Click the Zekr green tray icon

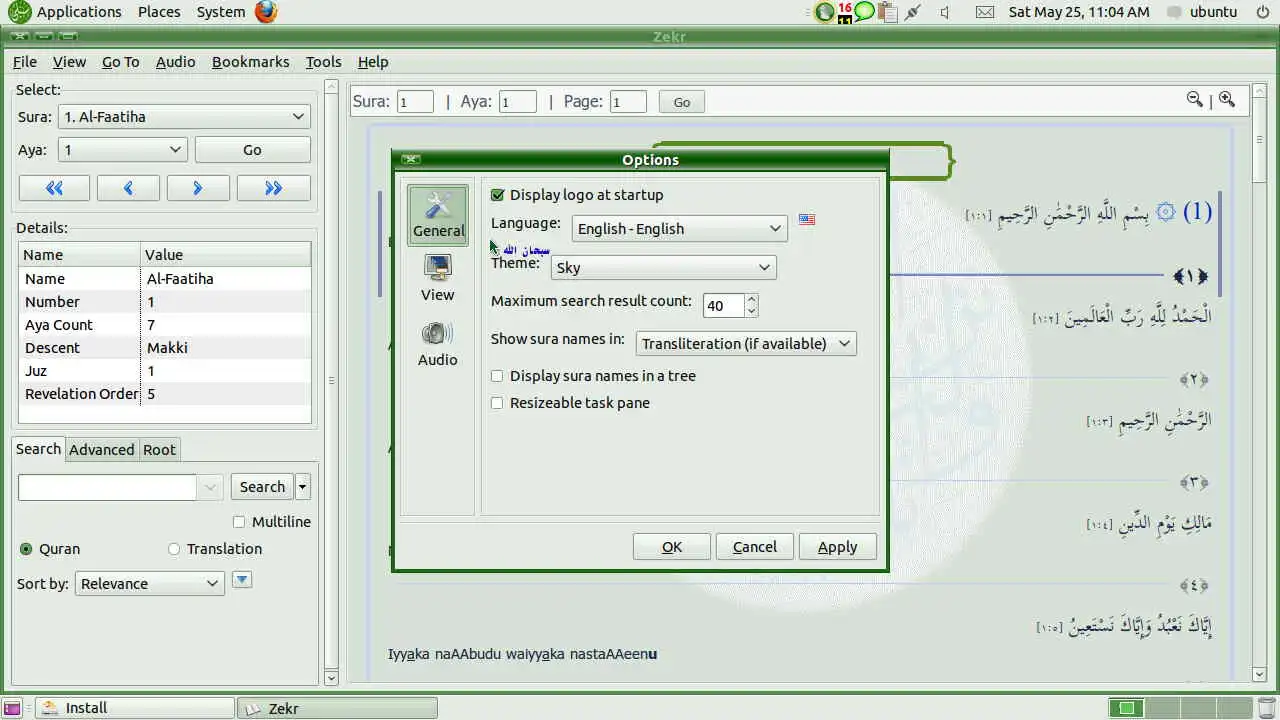point(824,12)
